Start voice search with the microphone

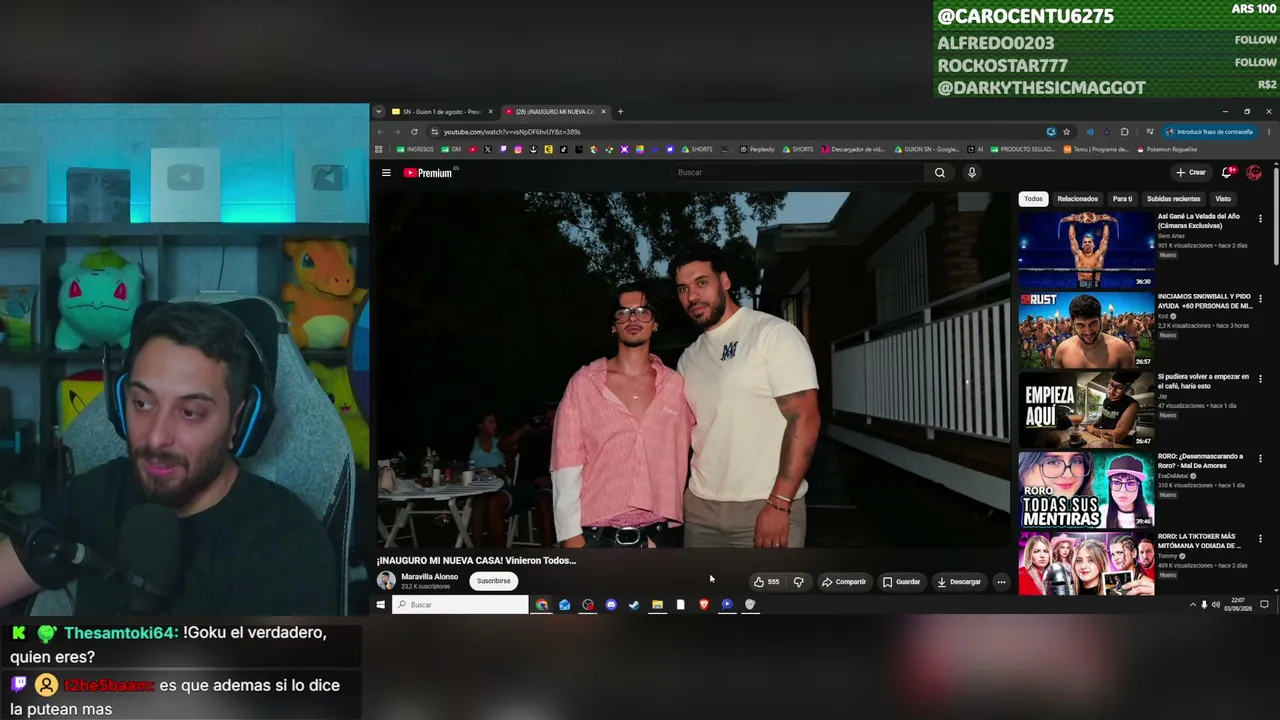tap(971, 173)
